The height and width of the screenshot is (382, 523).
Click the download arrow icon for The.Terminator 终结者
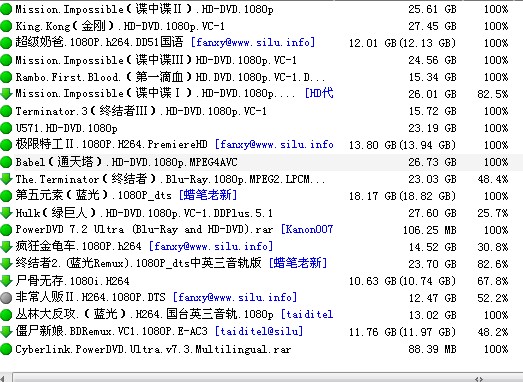(x=6, y=179)
